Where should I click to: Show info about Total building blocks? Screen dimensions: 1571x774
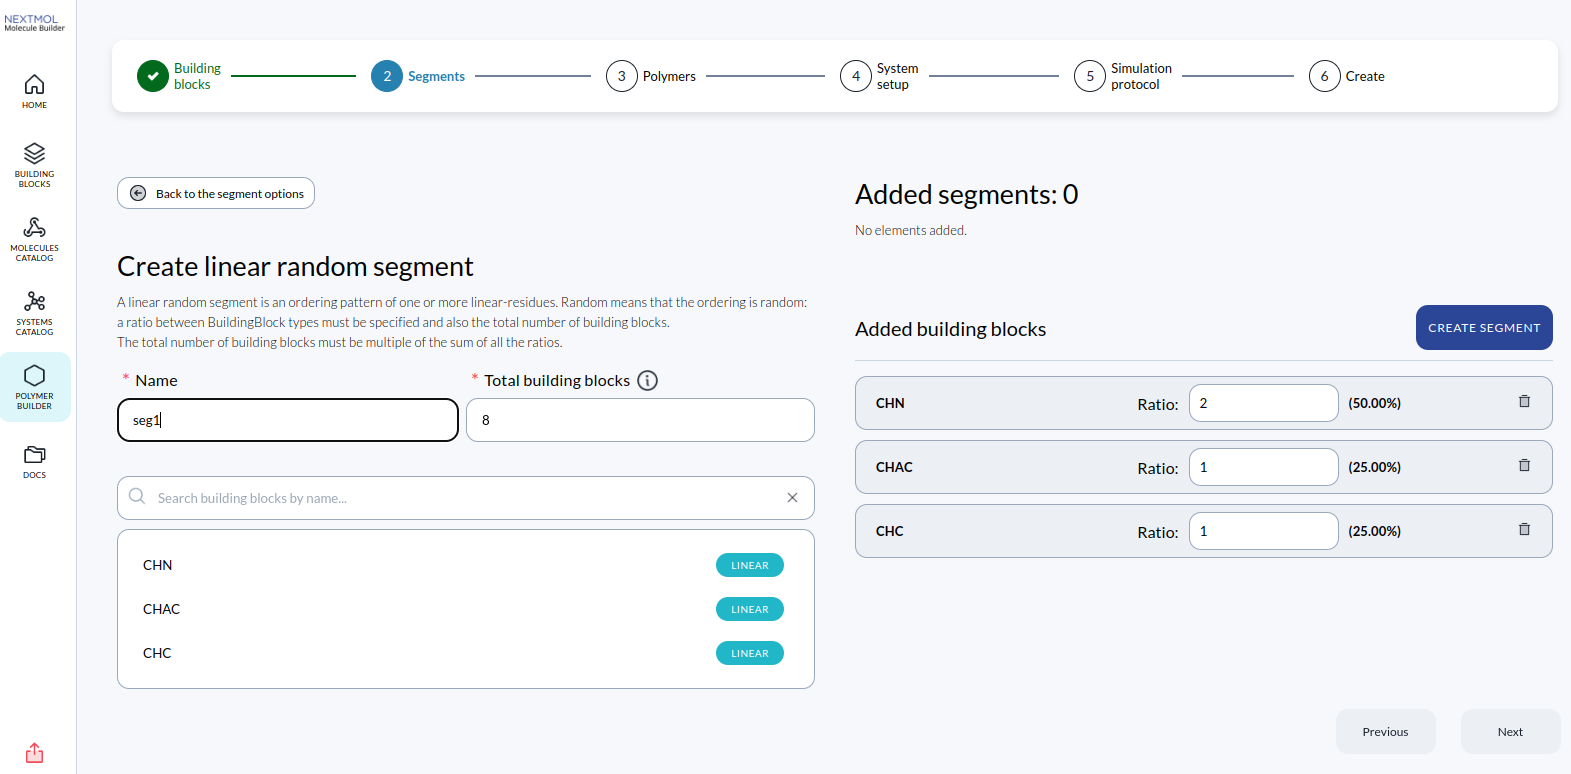[648, 381]
